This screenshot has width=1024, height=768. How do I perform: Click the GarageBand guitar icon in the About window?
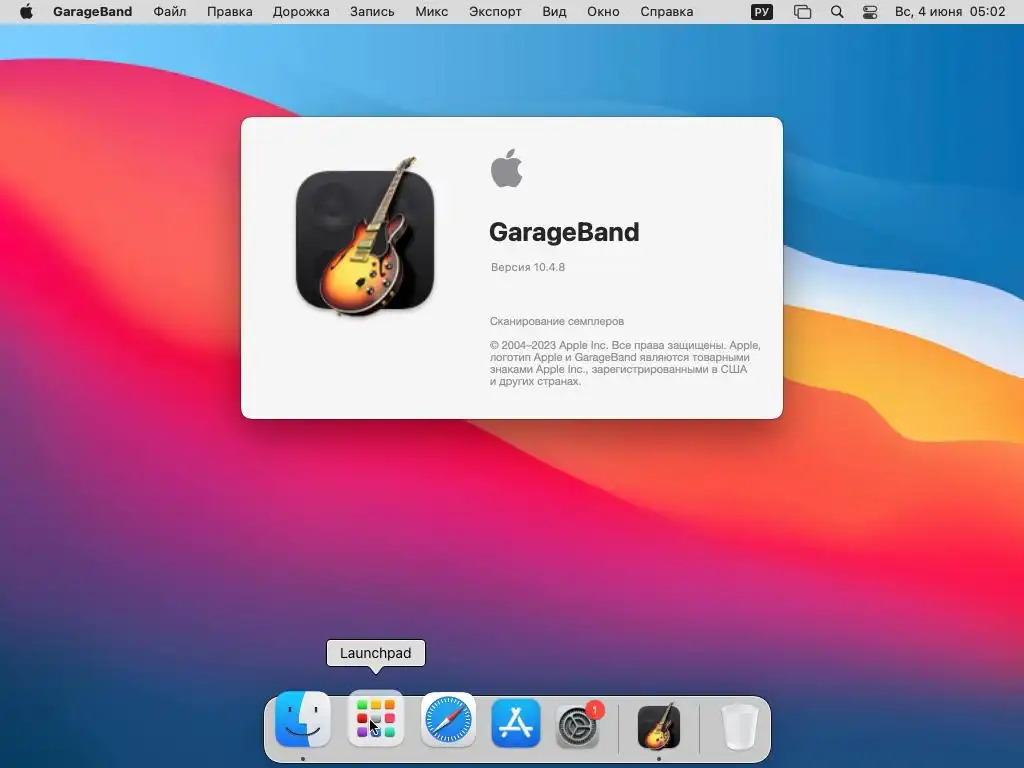(365, 236)
